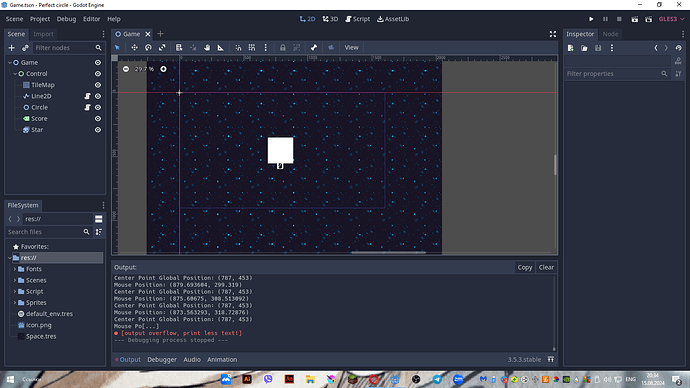Viewport: 690px width, 388px height.
Task: Open GLES3 renderer dropdown
Action: [x=672, y=19]
